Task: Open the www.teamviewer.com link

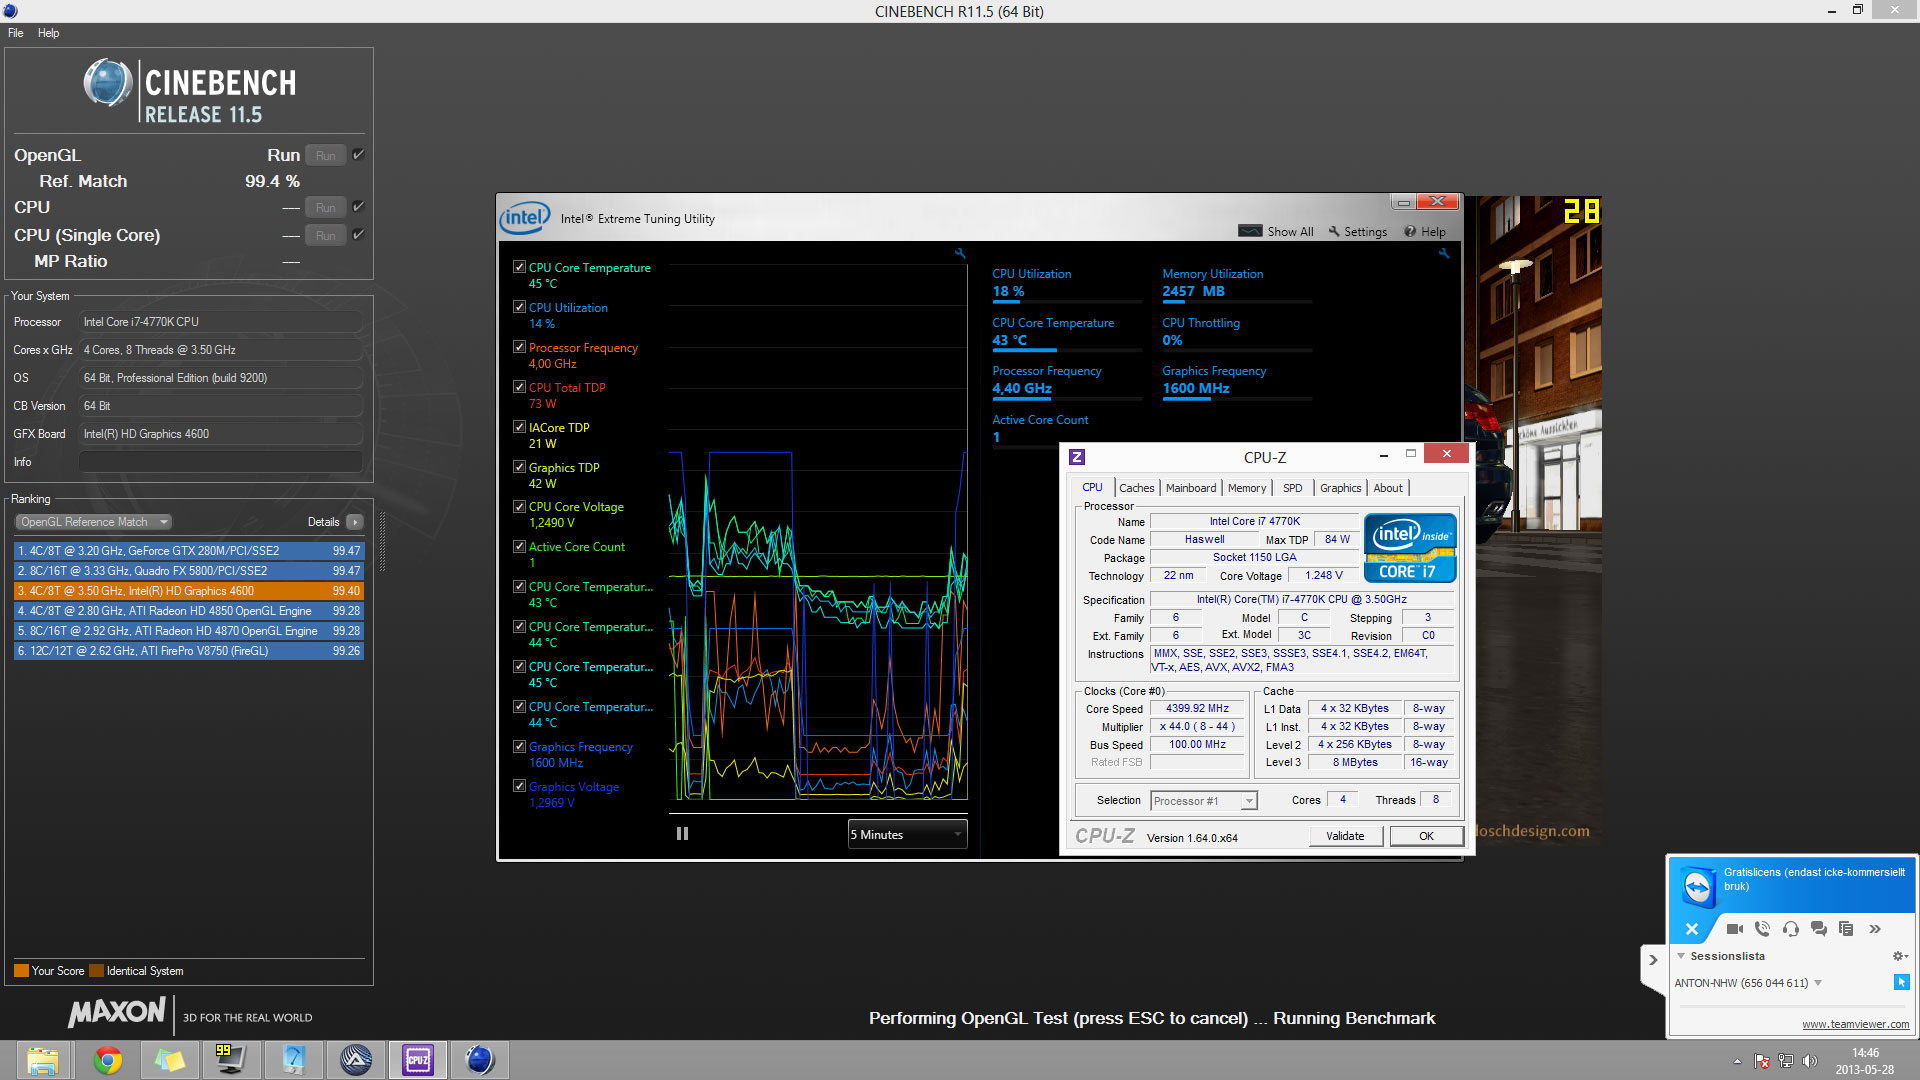Action: coord(1855,1024)
